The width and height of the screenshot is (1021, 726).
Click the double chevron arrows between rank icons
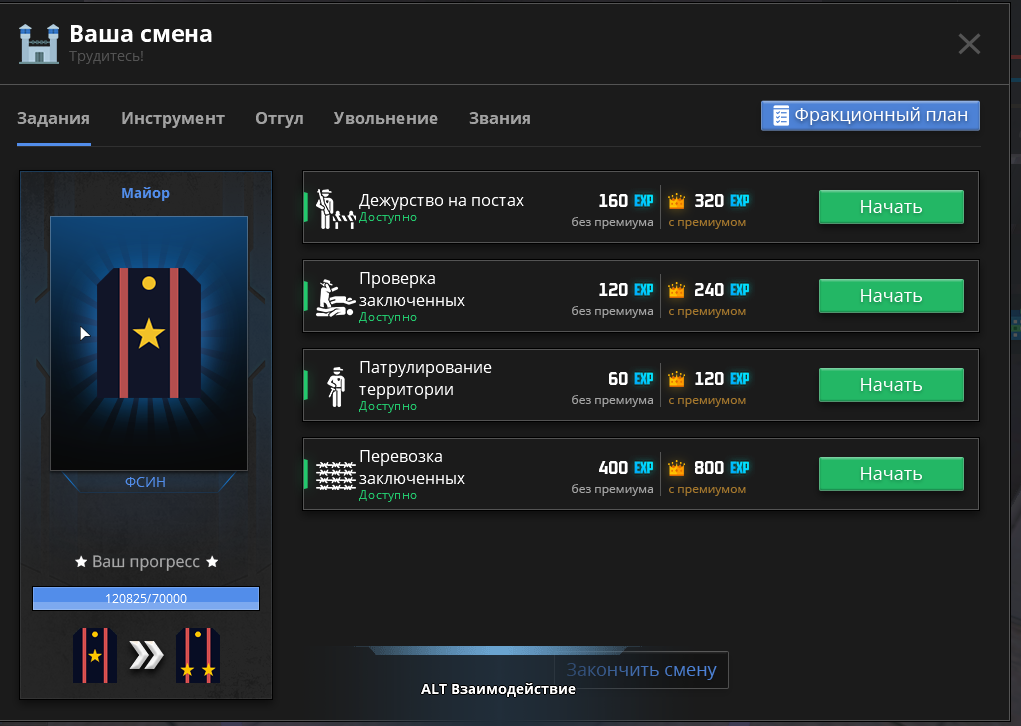click(146, 655)
